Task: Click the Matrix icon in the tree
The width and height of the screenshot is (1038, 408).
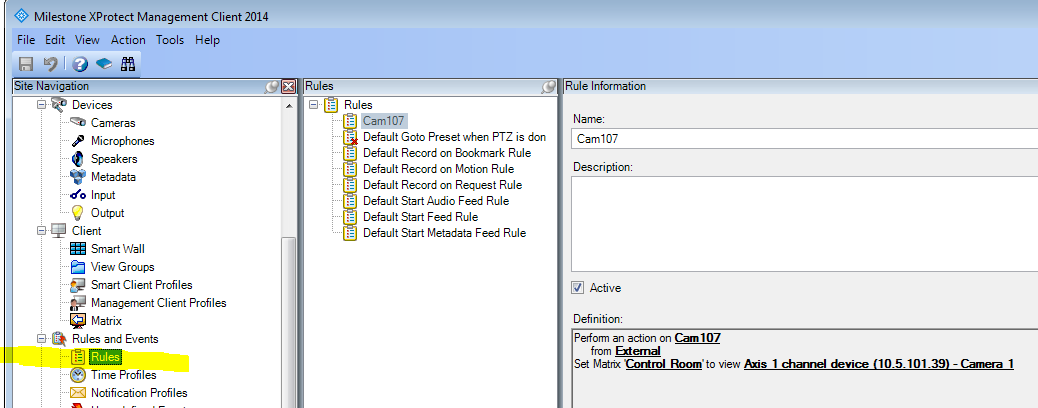Action: pyautogui.click(x=78, y=321)
